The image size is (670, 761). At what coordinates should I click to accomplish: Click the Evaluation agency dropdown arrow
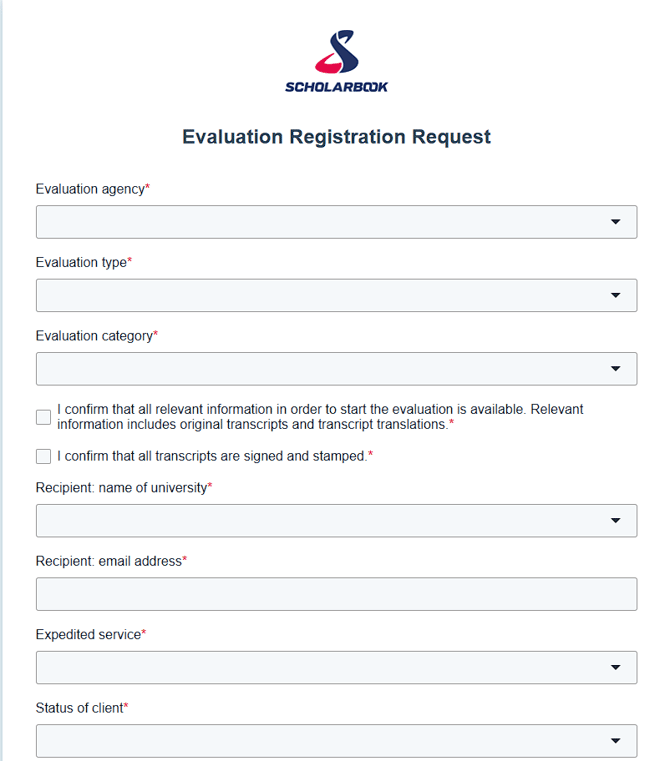pyautogui.click(x=616, y=222)
